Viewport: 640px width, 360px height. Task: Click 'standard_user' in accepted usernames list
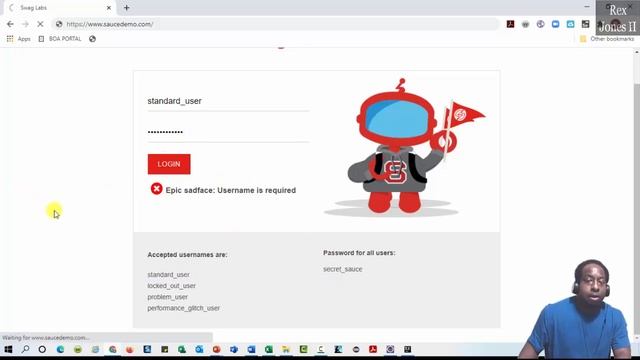pos(169,275)
